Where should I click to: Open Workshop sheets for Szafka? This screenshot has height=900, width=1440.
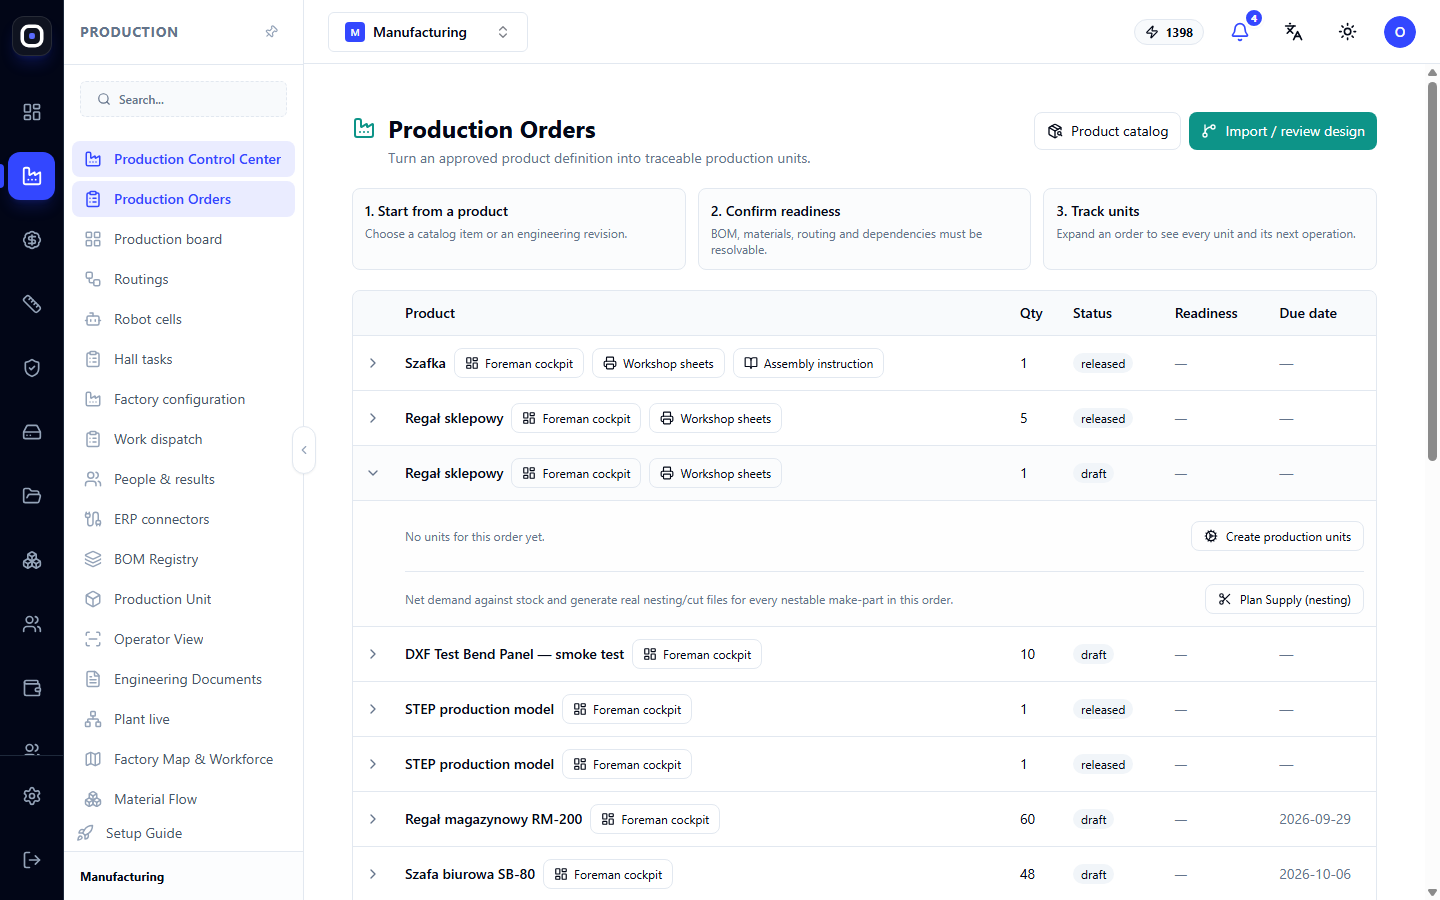pyautogui.click(x=658, y=363)
